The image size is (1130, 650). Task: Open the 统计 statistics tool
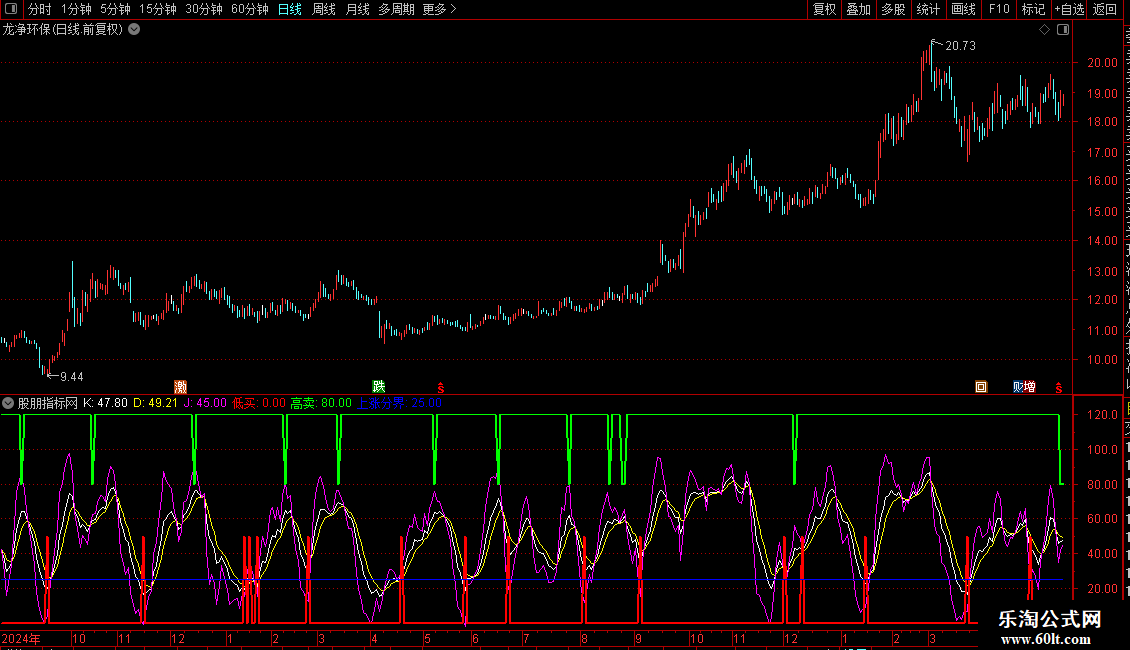[928, 9]
